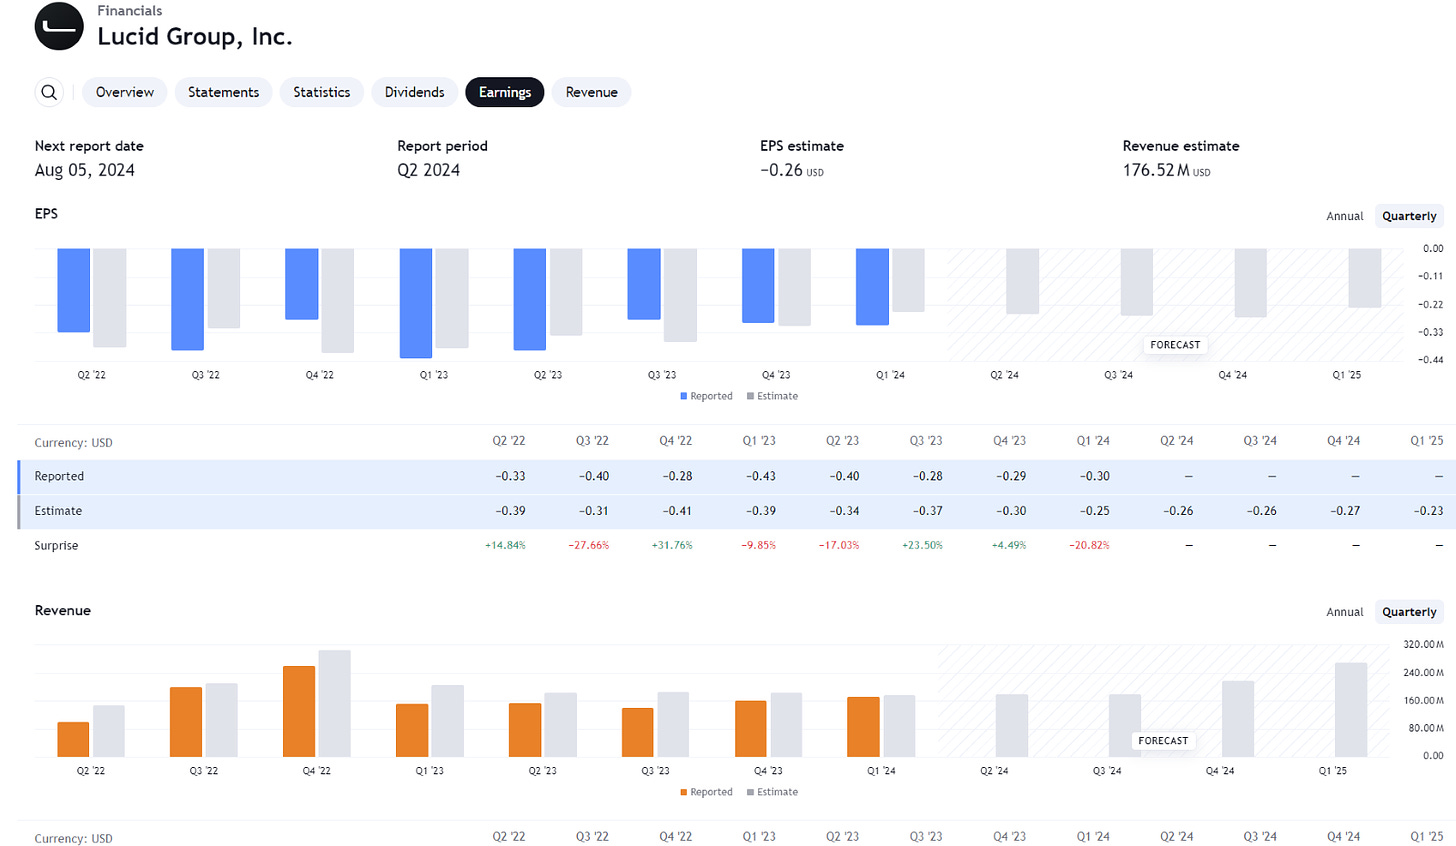Open the search magnifier icon
The height and width of the screenshot is (846, 1456).
pyautogui.click(x=49, y=92)
